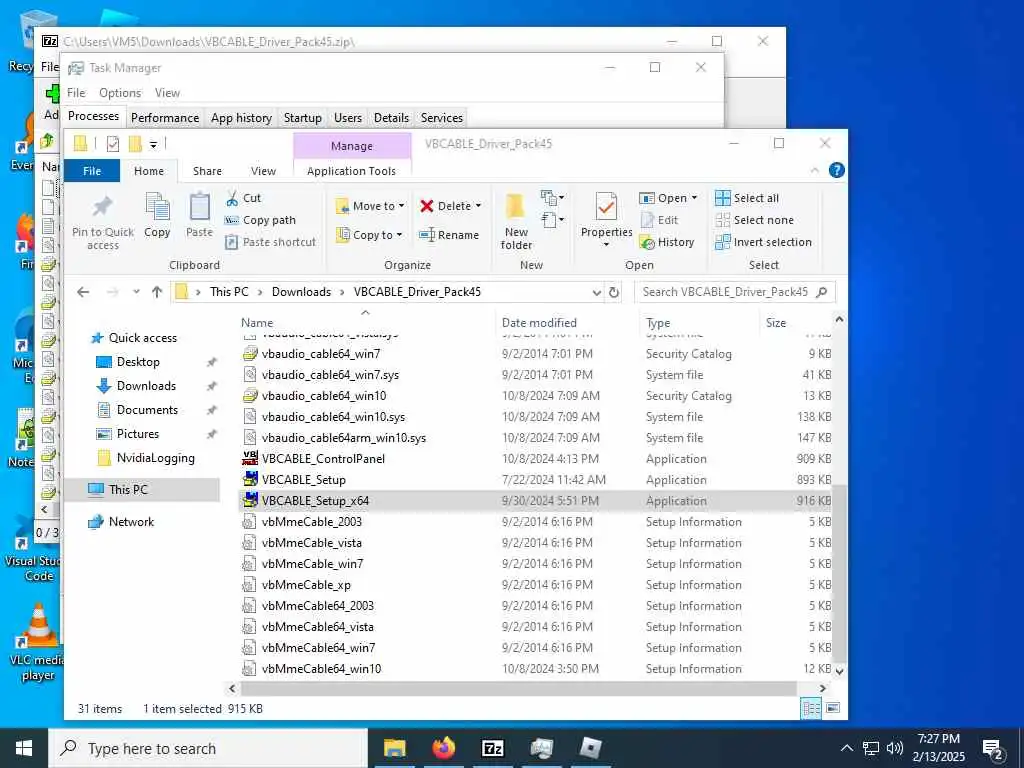Open Pictures in navigation pane
1024x768 pixels.
137,434
